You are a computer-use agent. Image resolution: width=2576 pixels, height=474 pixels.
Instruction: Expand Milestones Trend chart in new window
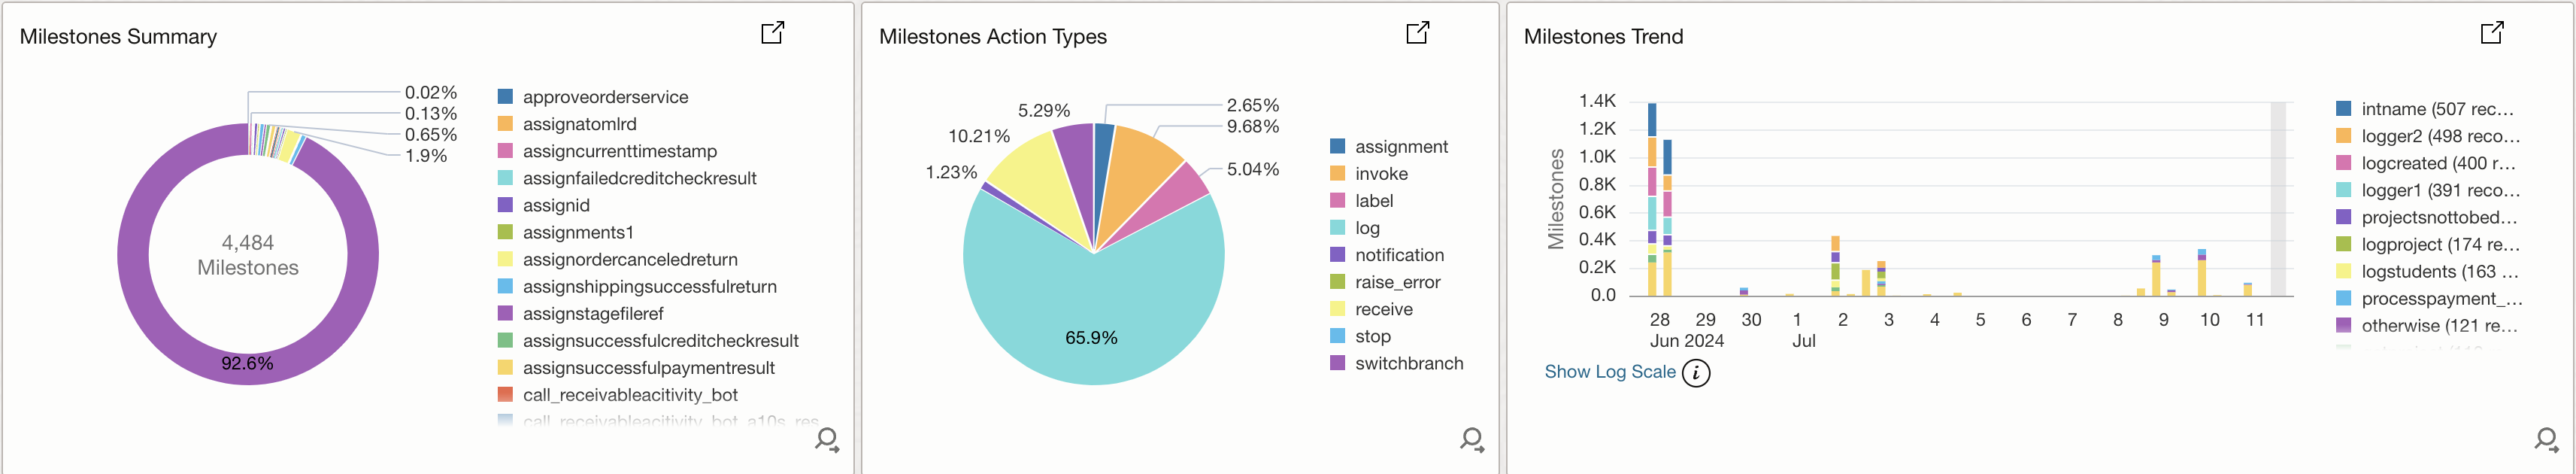[2491, 33]
